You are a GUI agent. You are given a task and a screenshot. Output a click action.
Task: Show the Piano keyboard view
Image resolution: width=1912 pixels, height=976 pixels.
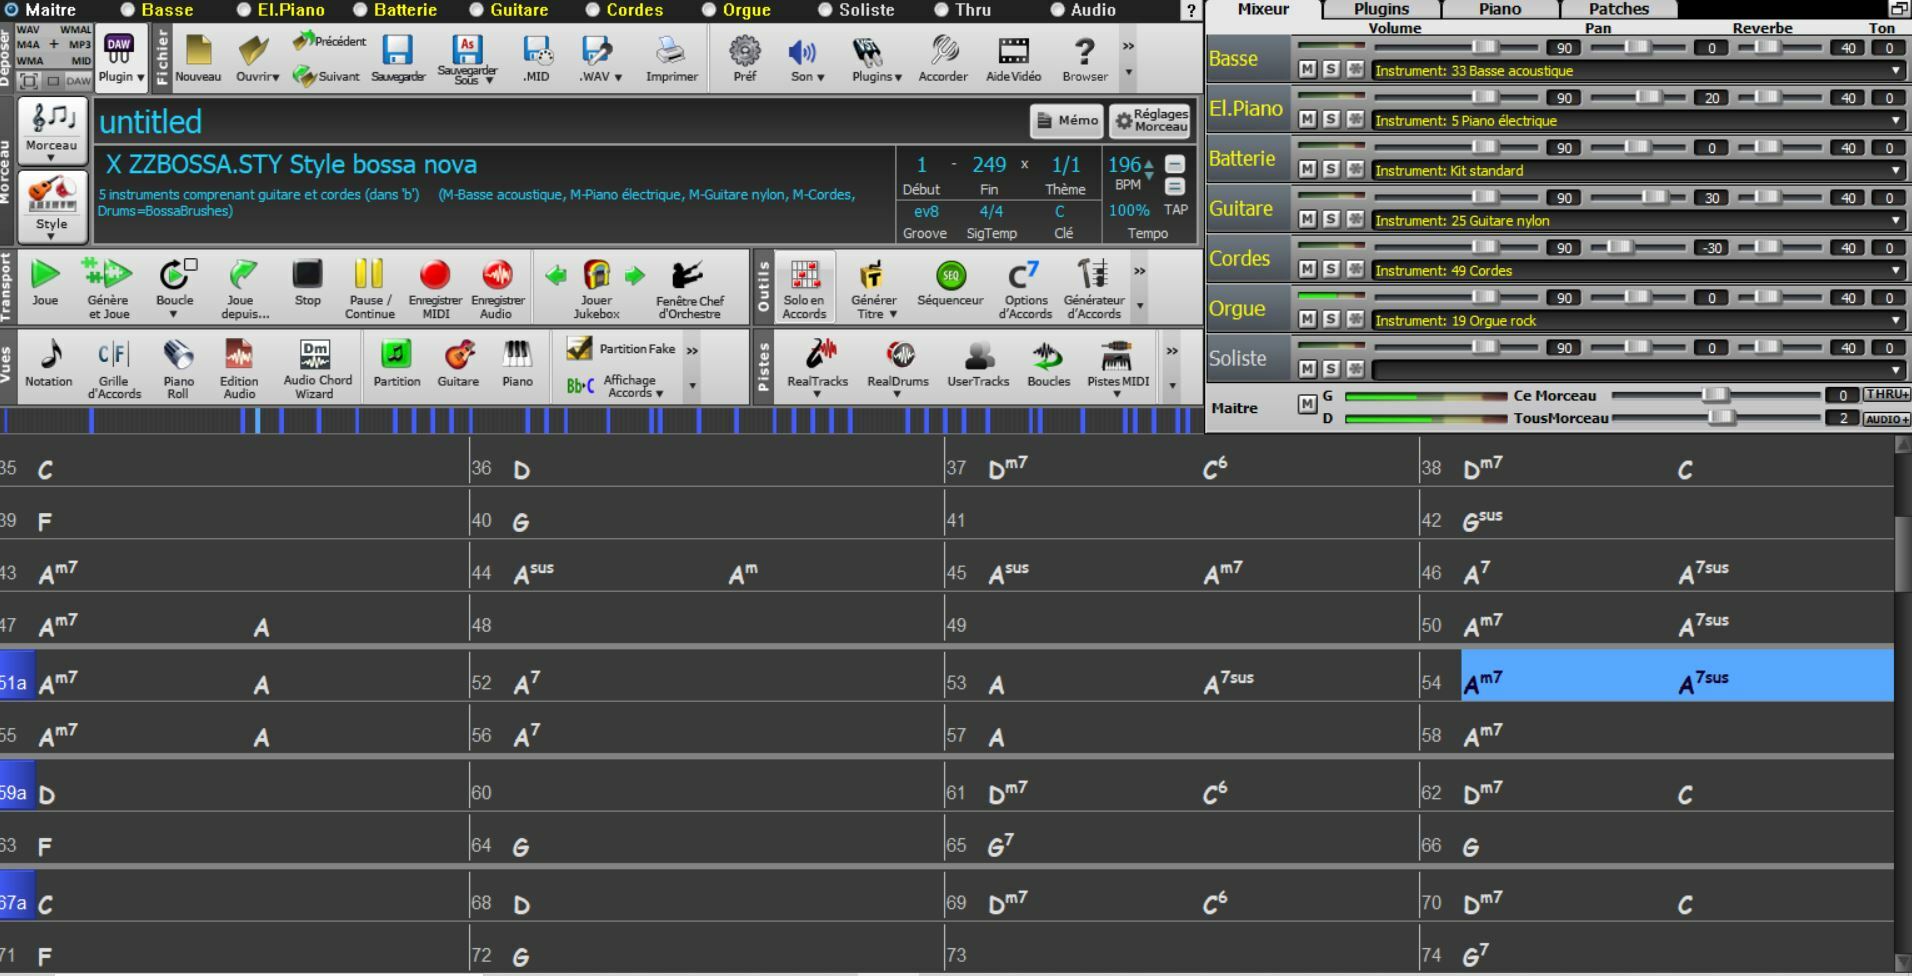517,363
